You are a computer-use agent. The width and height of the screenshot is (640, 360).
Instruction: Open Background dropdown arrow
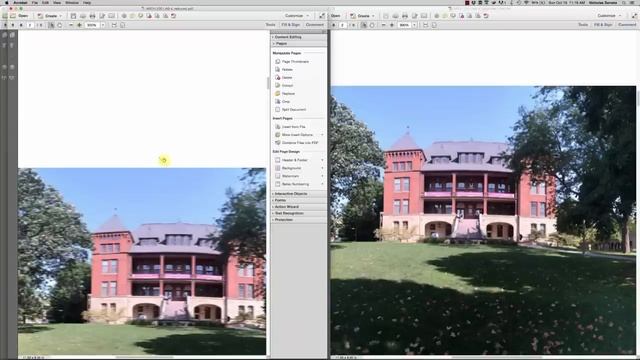point(322,168)
